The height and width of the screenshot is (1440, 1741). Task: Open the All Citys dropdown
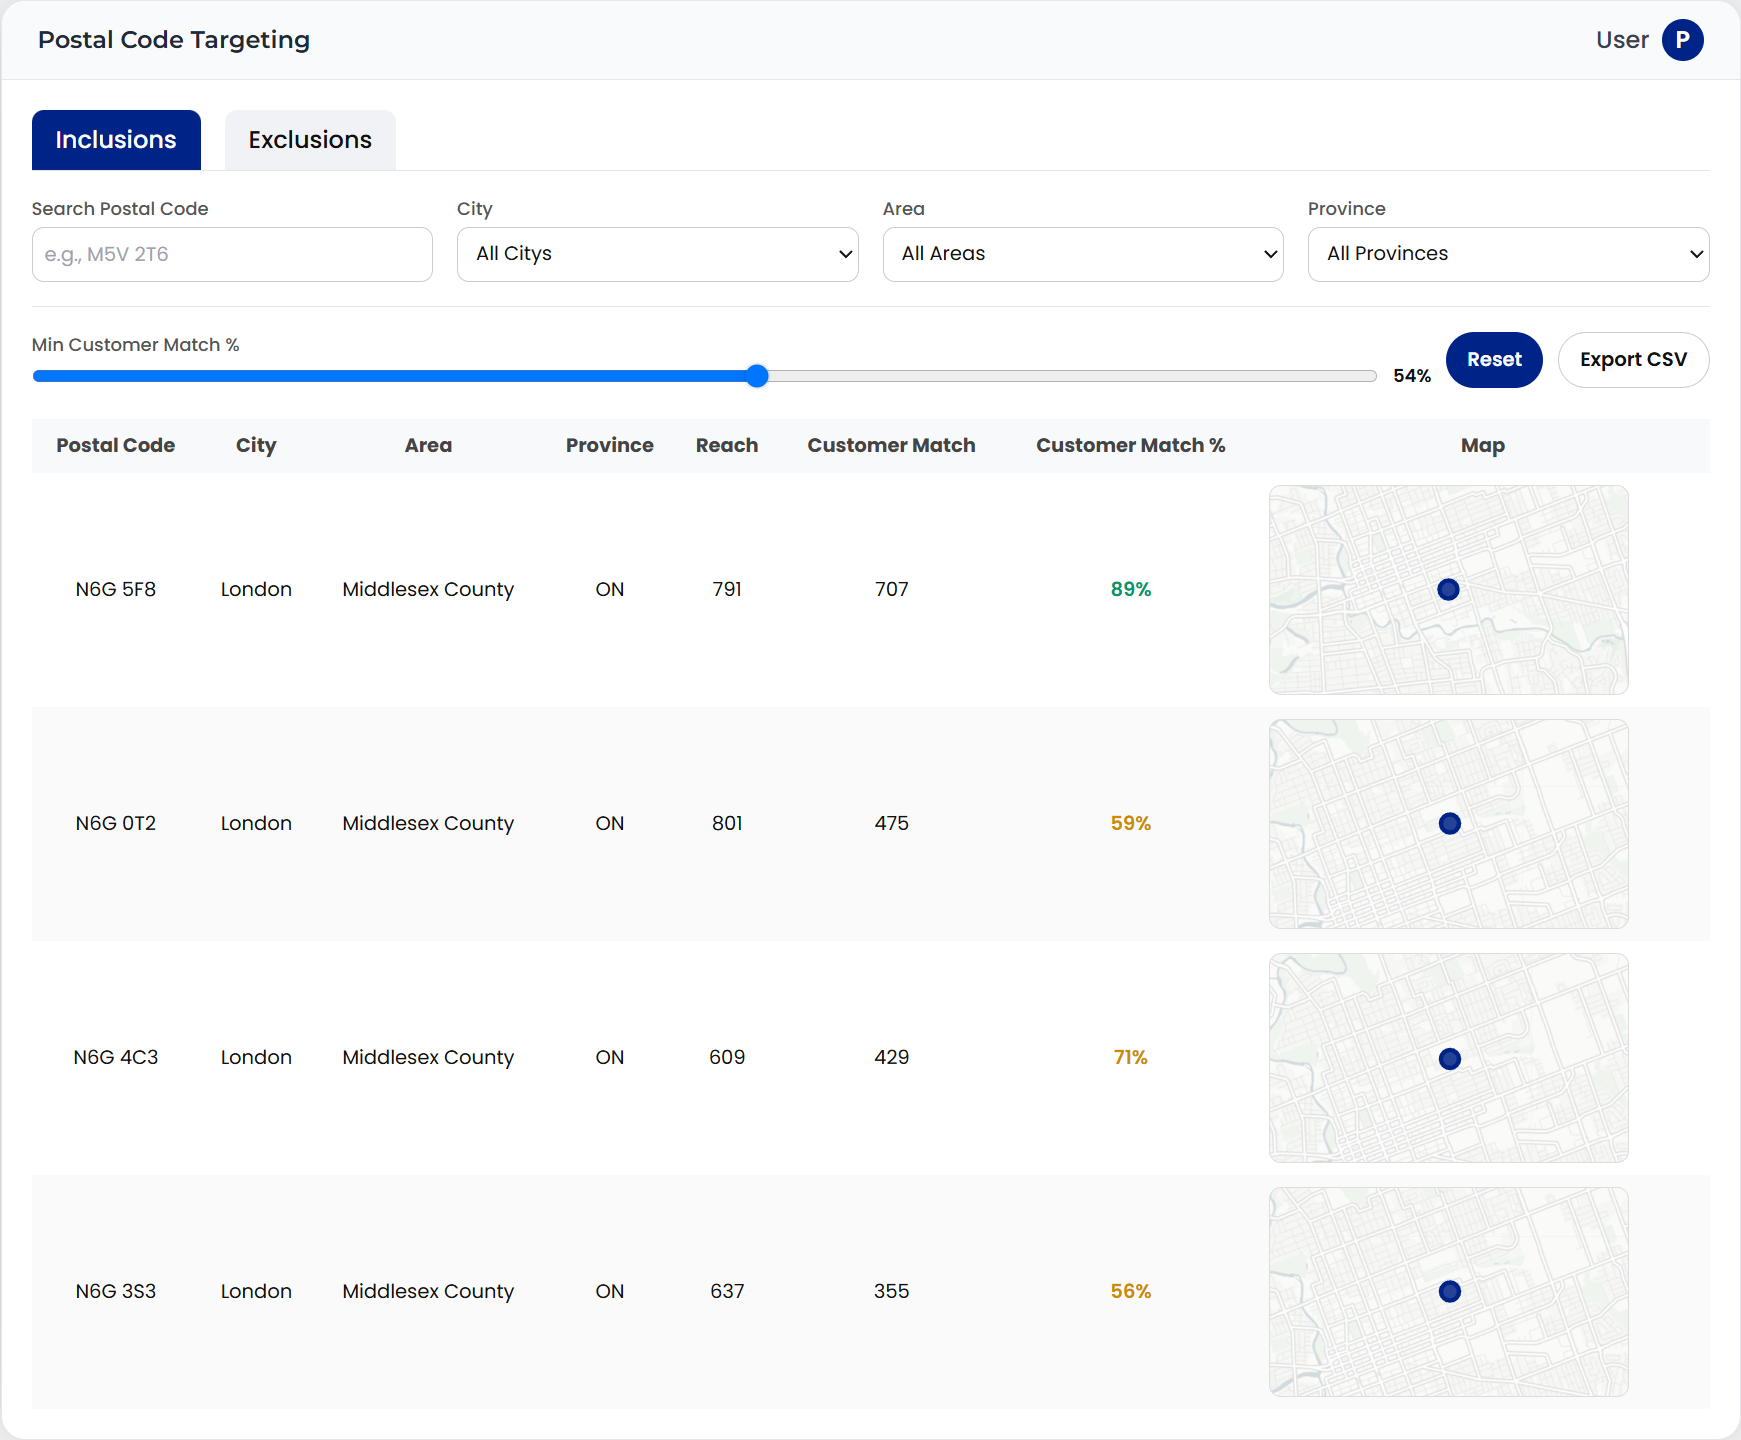coord(657,254)
